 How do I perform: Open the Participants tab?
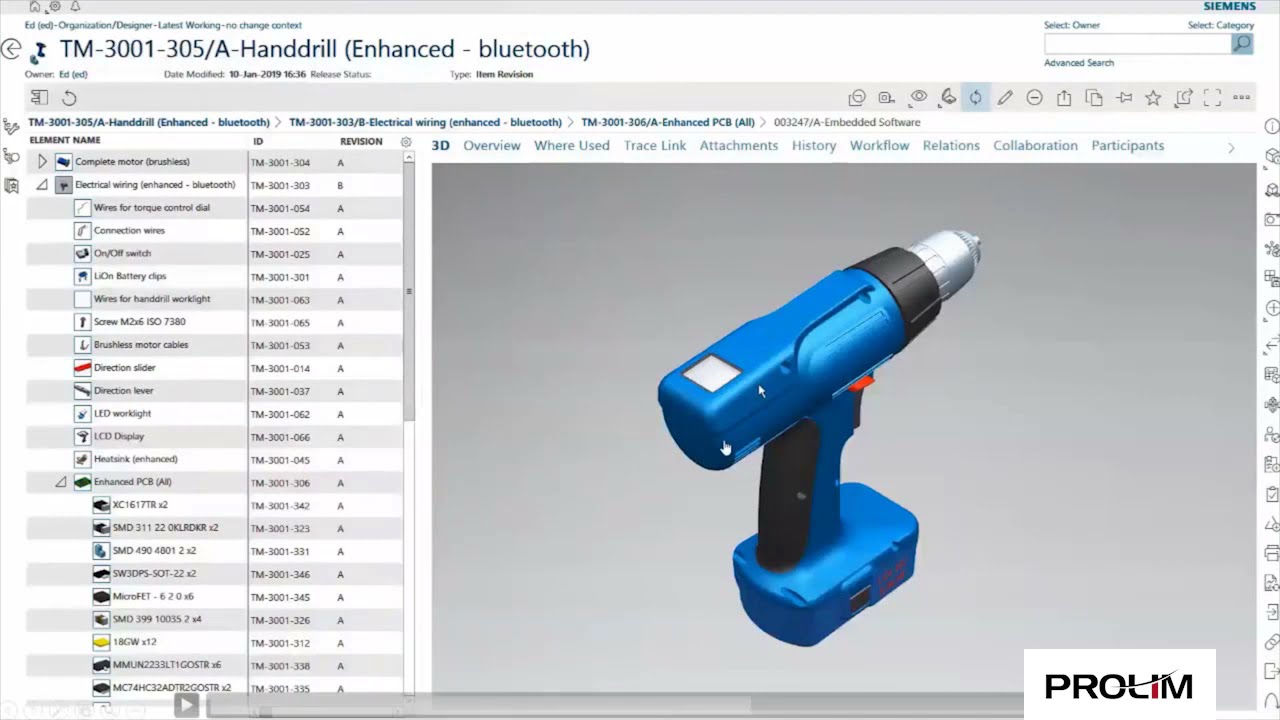pos(1128,146)
